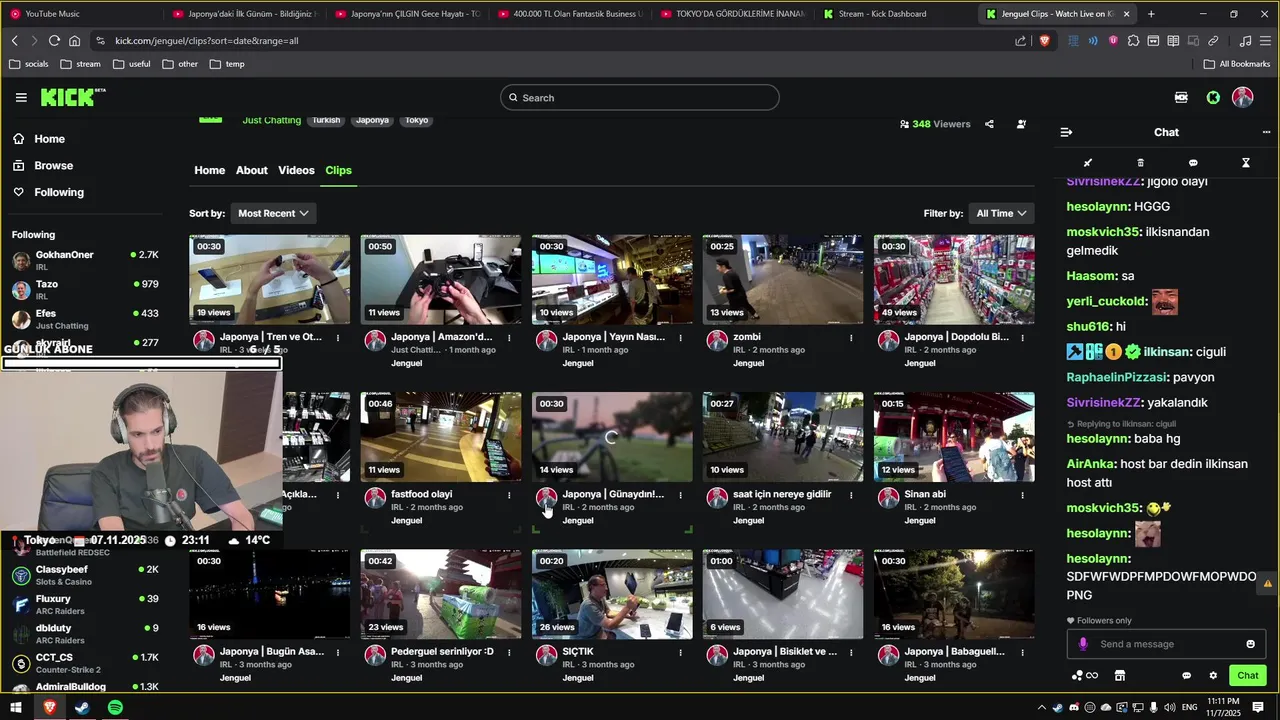Screen dimensions: 1280x720
Task: Open GokhanOner channel in Following list
Action: [85, 260]
